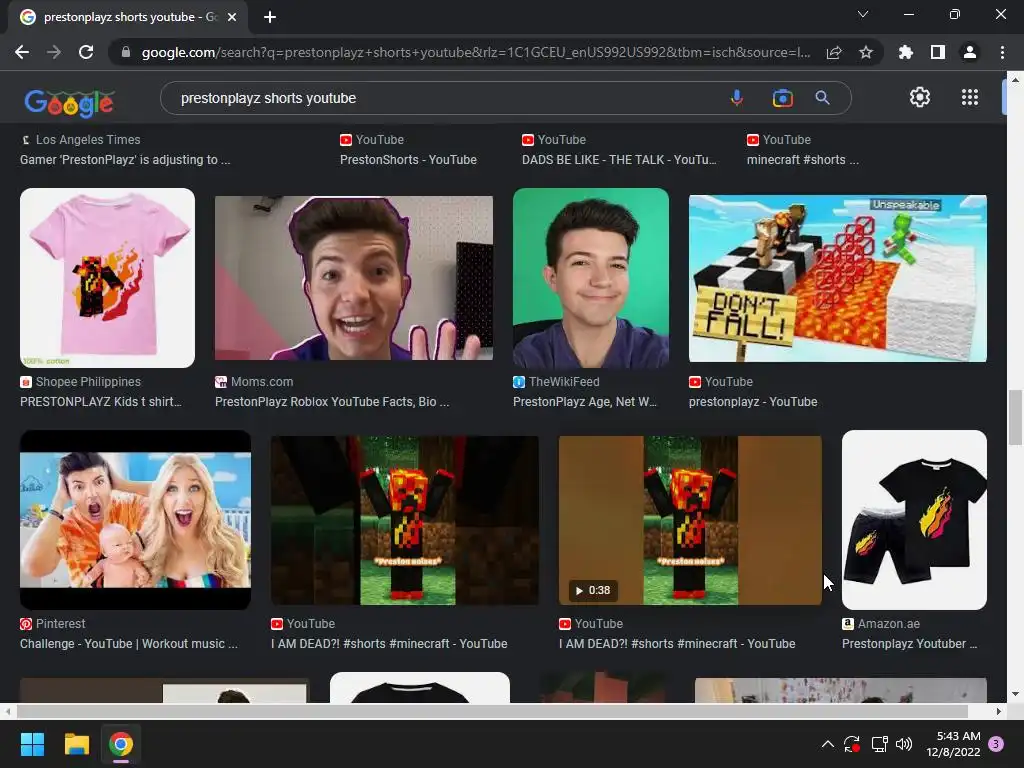Click the URL address bar
Viewport: 1024px width, 768px height.
(x=475, y=52)
